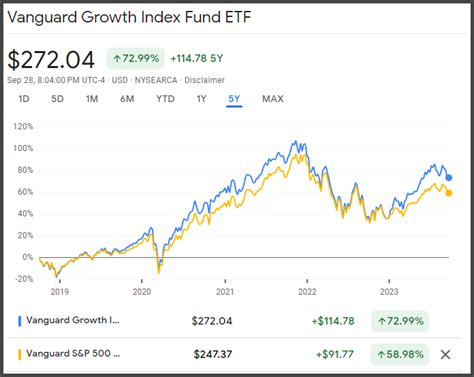This screenshot has height=377, width=474.
Task: Switch to the 5D time range
Action: 57,99
